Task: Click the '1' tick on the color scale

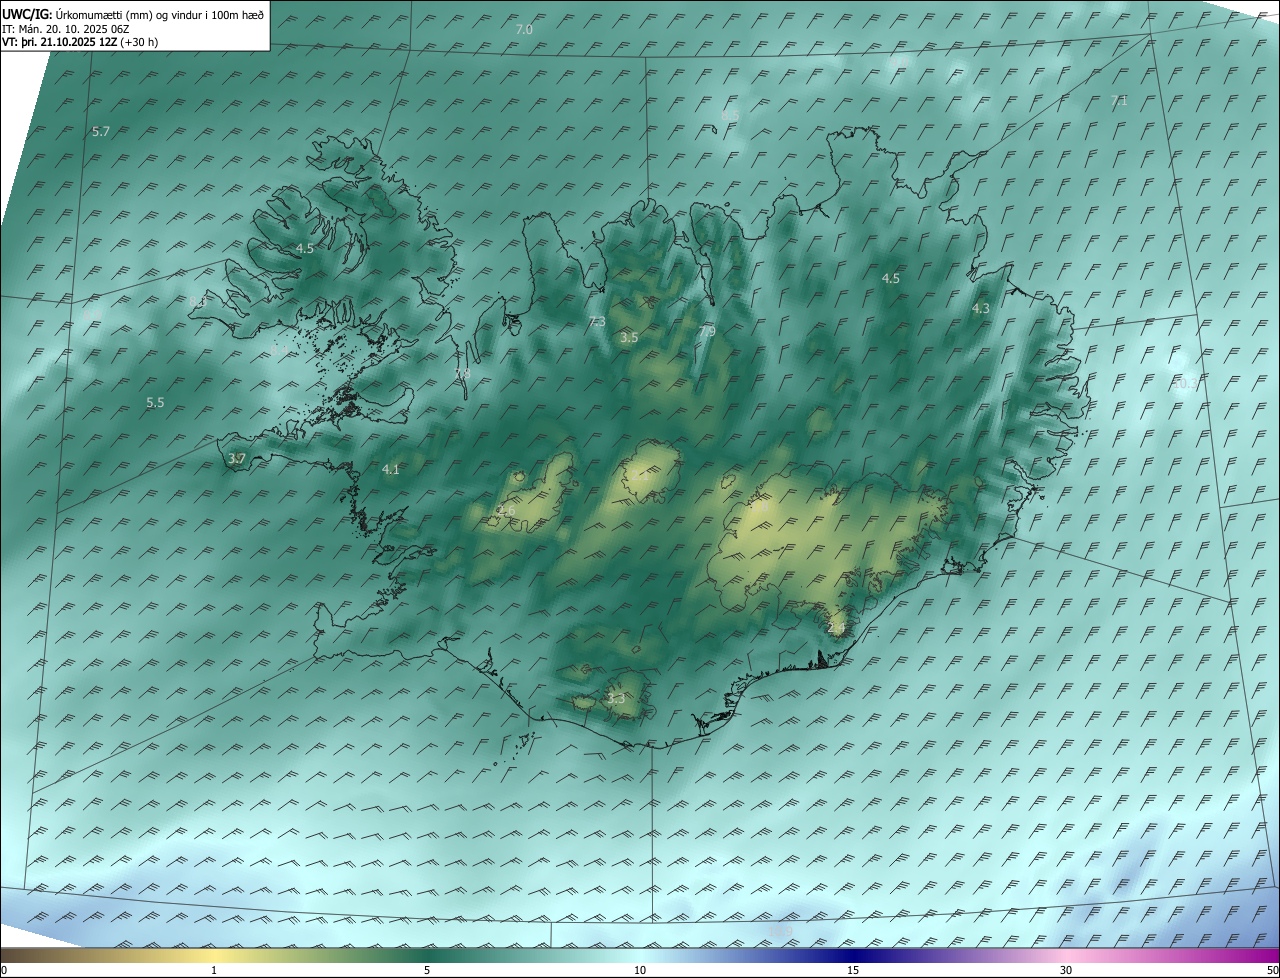Action: [x=214, y=971]
